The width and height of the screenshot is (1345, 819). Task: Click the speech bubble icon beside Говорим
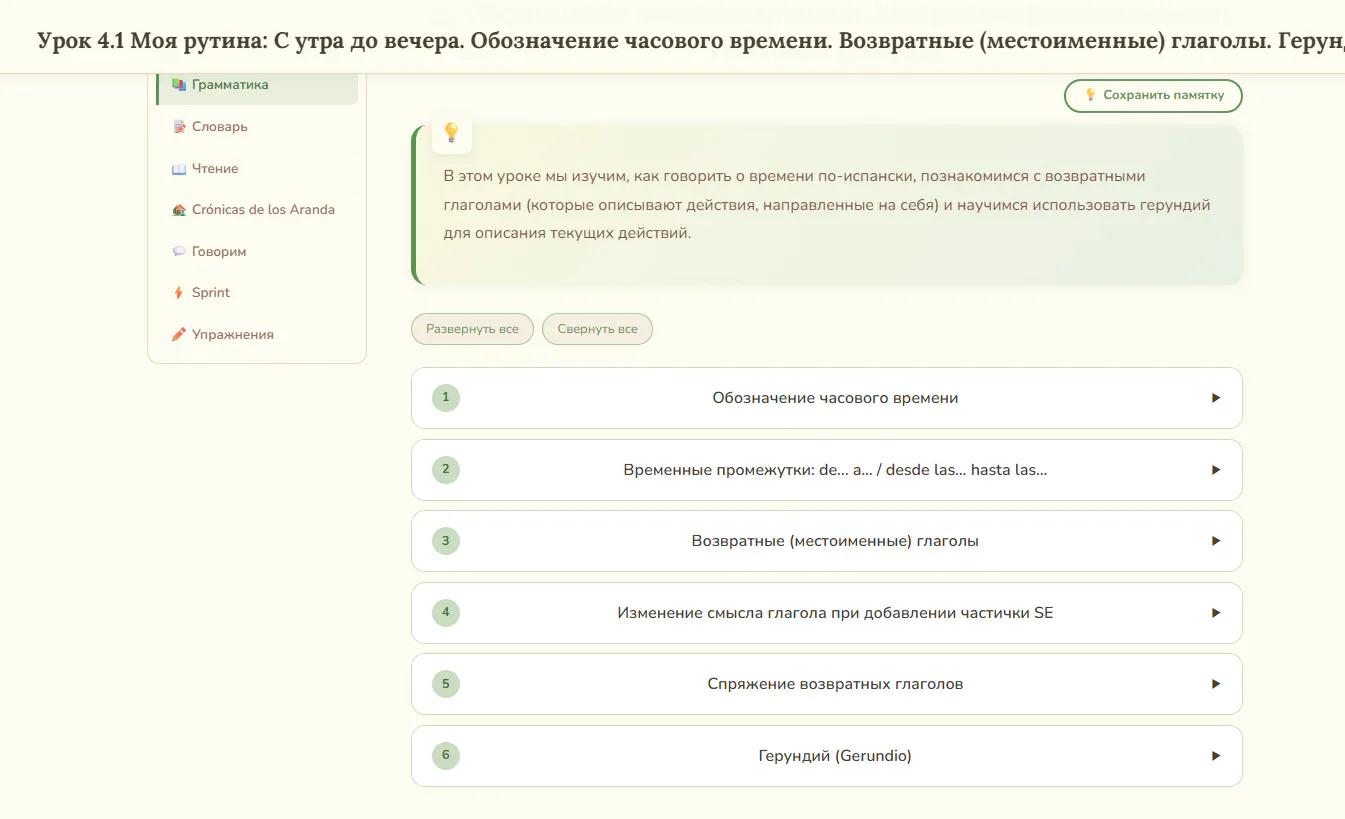179,252
